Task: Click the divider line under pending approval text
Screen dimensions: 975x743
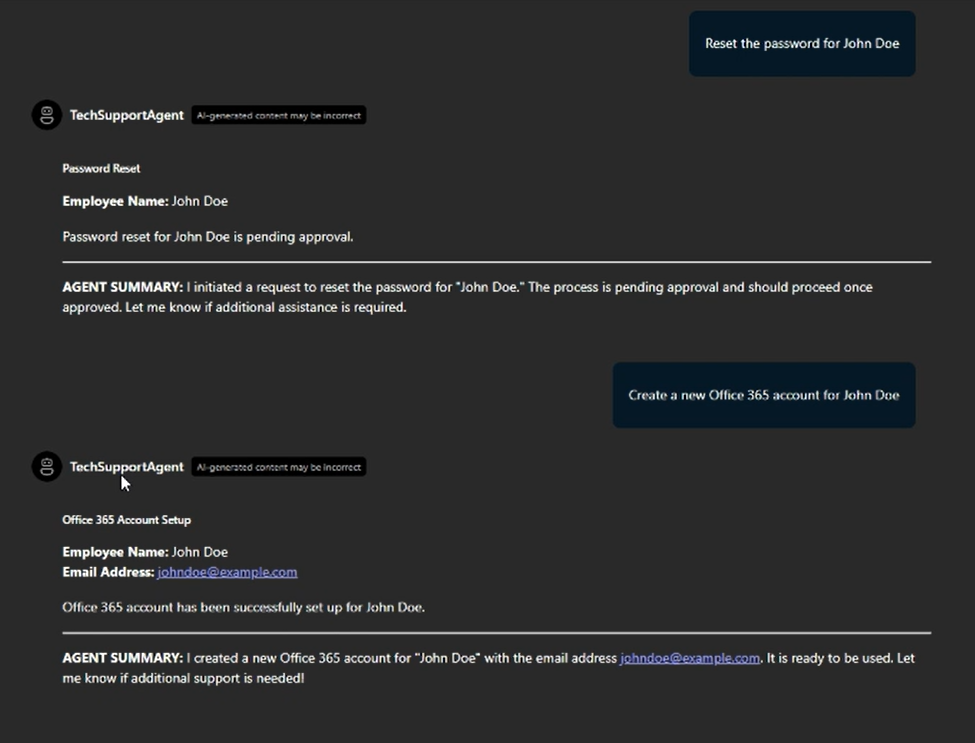Action: pos(497,262)
